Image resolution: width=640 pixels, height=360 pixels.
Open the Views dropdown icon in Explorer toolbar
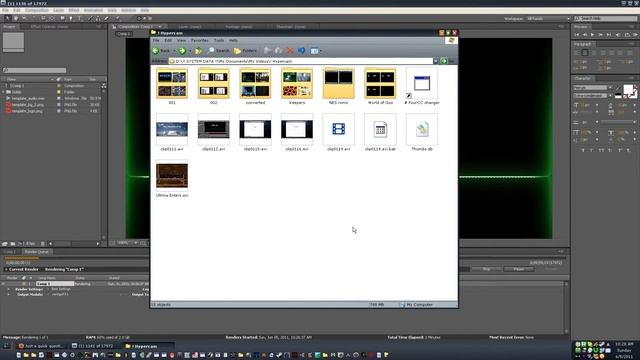click(x=315, y=51)
